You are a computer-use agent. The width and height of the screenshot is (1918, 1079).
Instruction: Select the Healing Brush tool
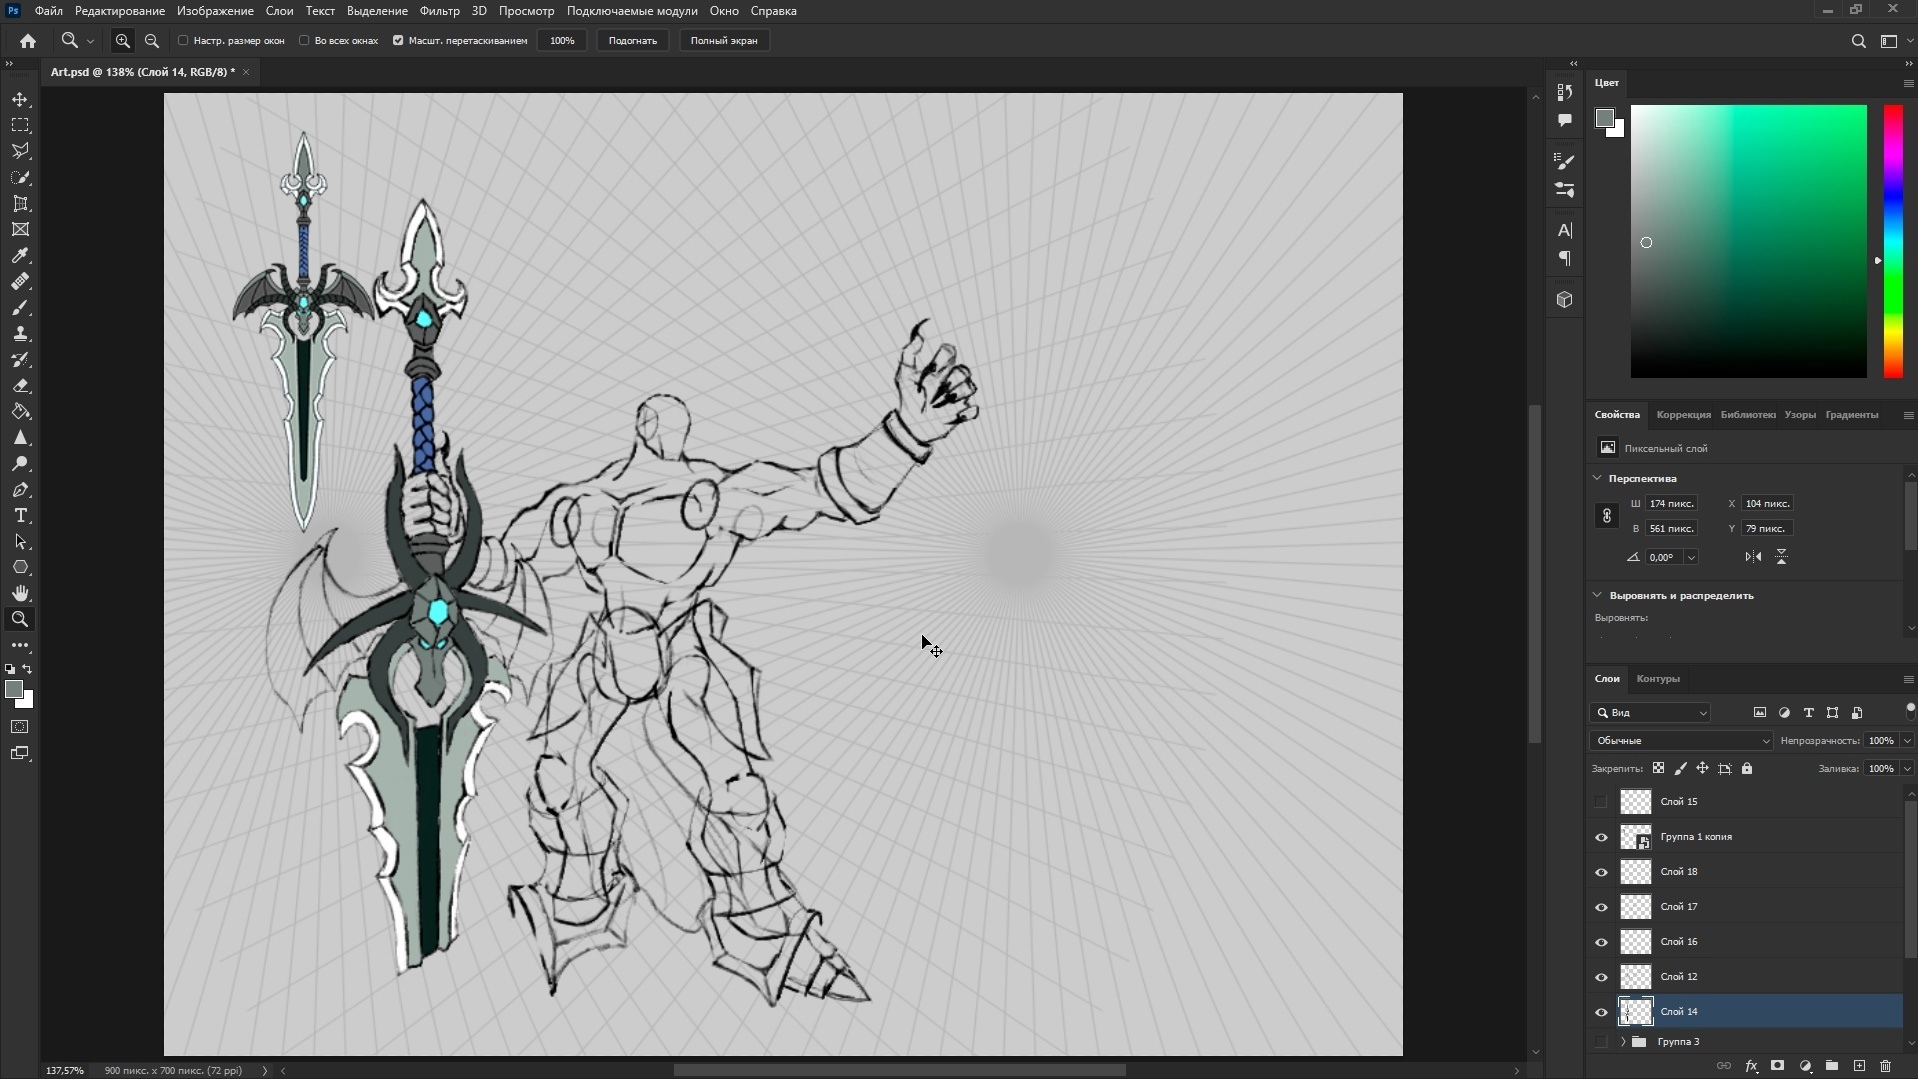click(20, 282)
